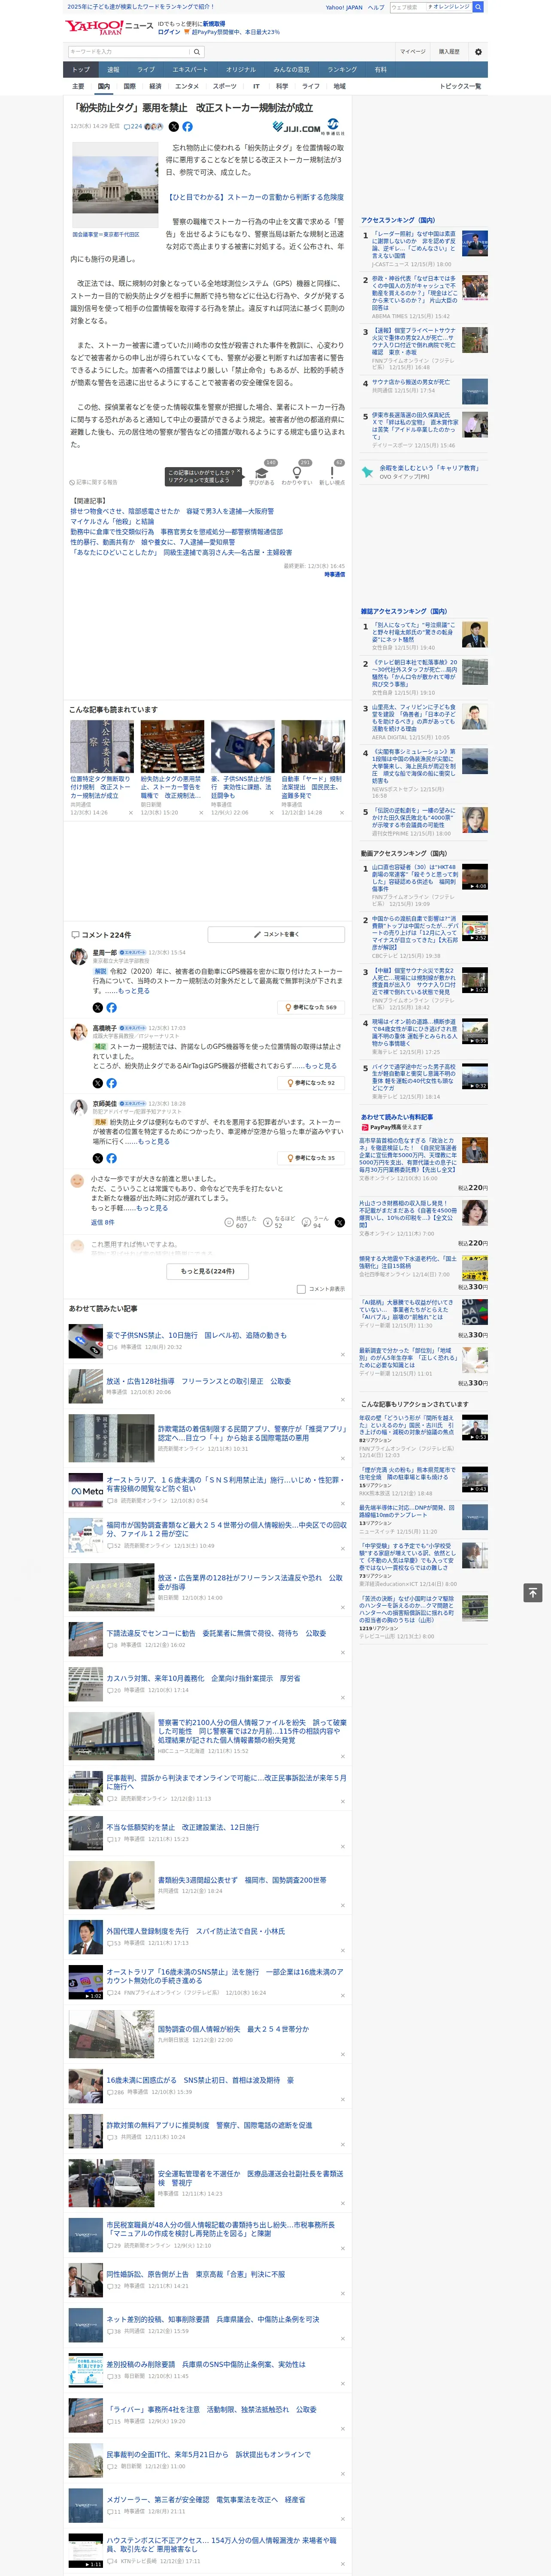The width and height of the screenshot is (551, 2576).
Task: Share 高橋暁子's comment on Facebook
Action: (111, 1083)
